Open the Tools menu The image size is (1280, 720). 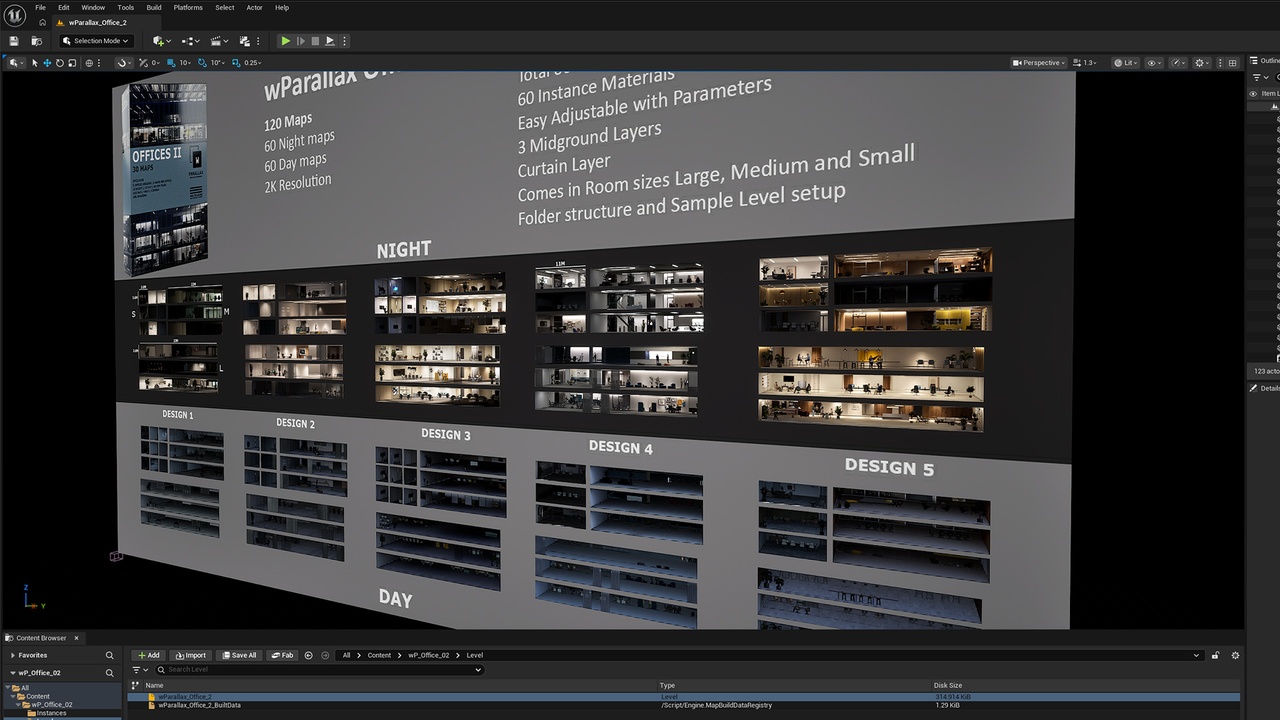point(126,7)
